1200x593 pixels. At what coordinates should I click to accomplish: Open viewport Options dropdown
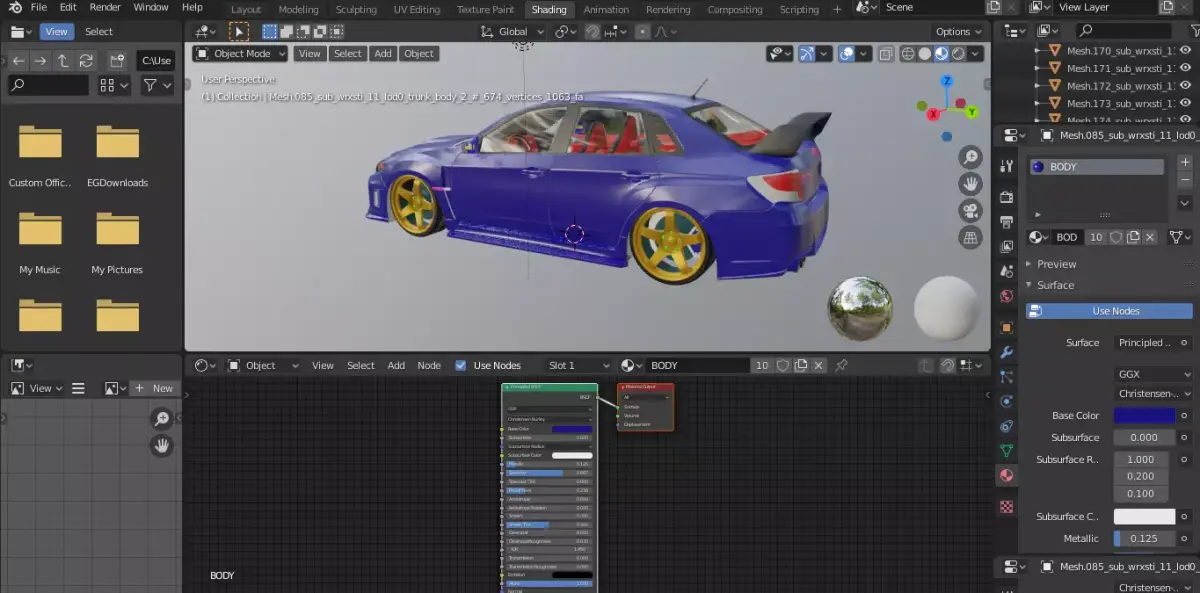point(959,32)
